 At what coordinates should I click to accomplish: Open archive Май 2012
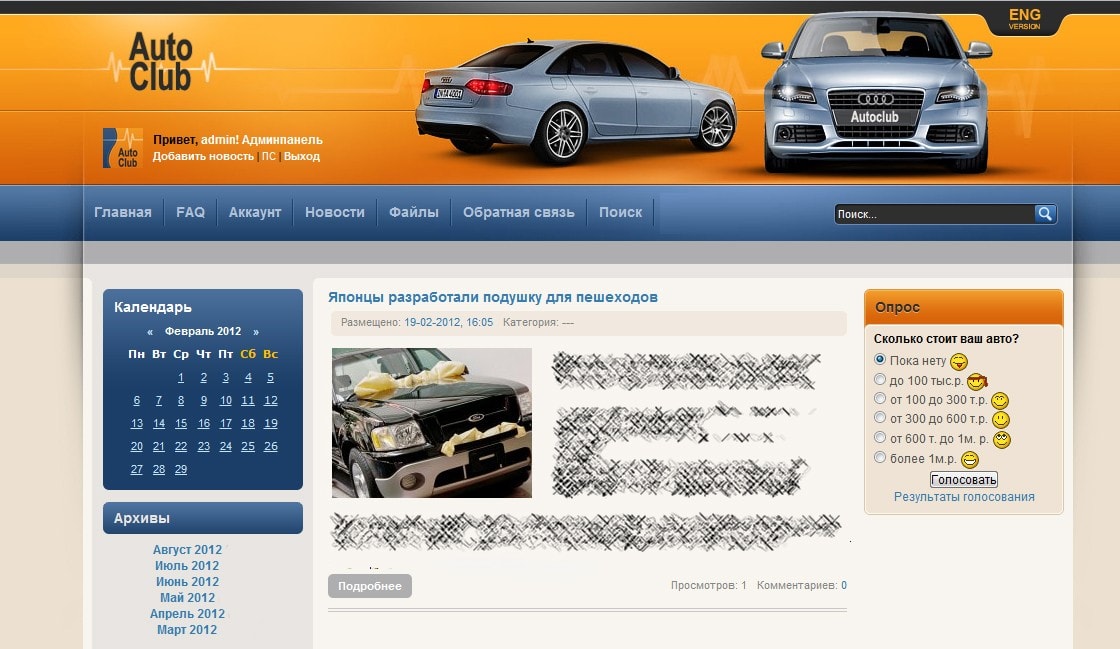(187, 598)
